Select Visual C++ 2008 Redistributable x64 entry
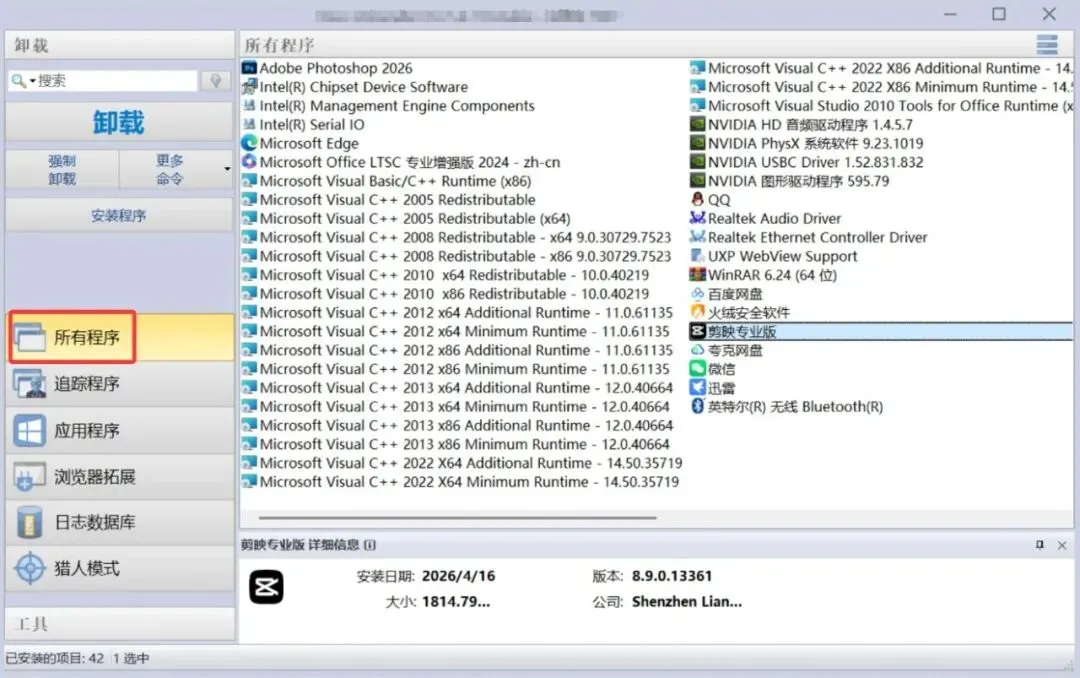The height and width of the screenshot is (678, 1080). (457, 237)
